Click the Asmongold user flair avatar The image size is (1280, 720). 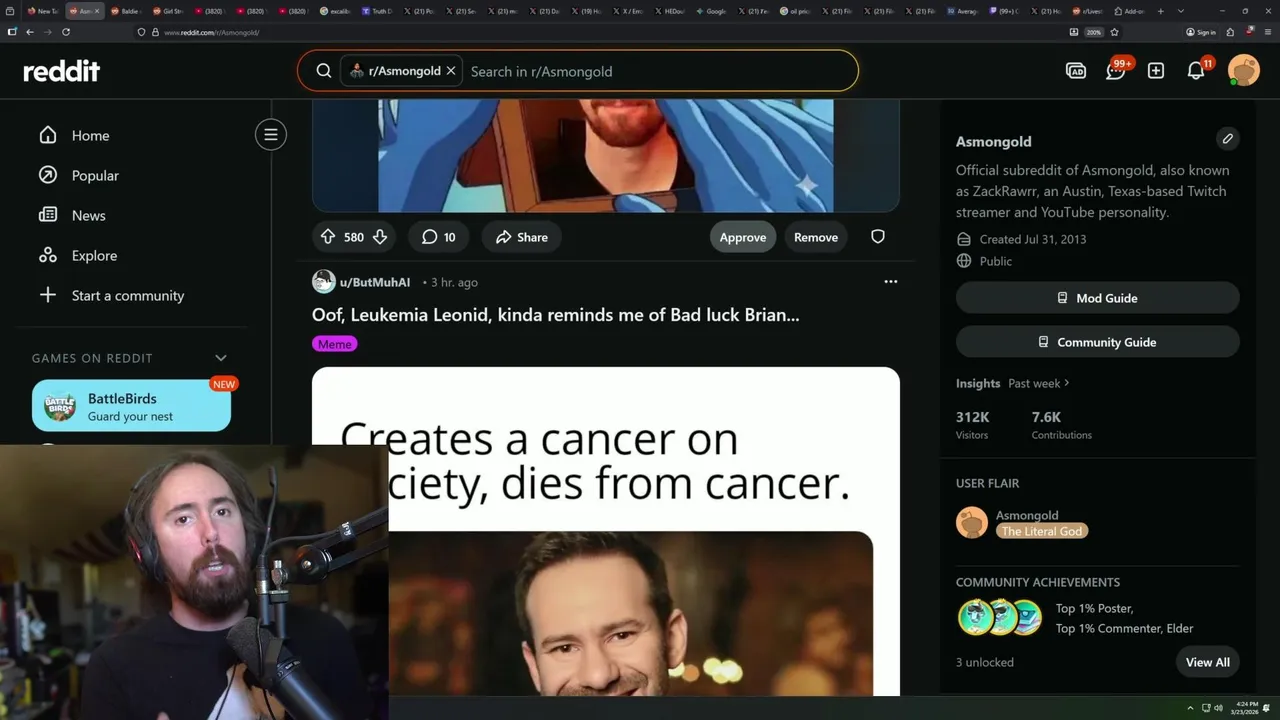click(972, 522)
